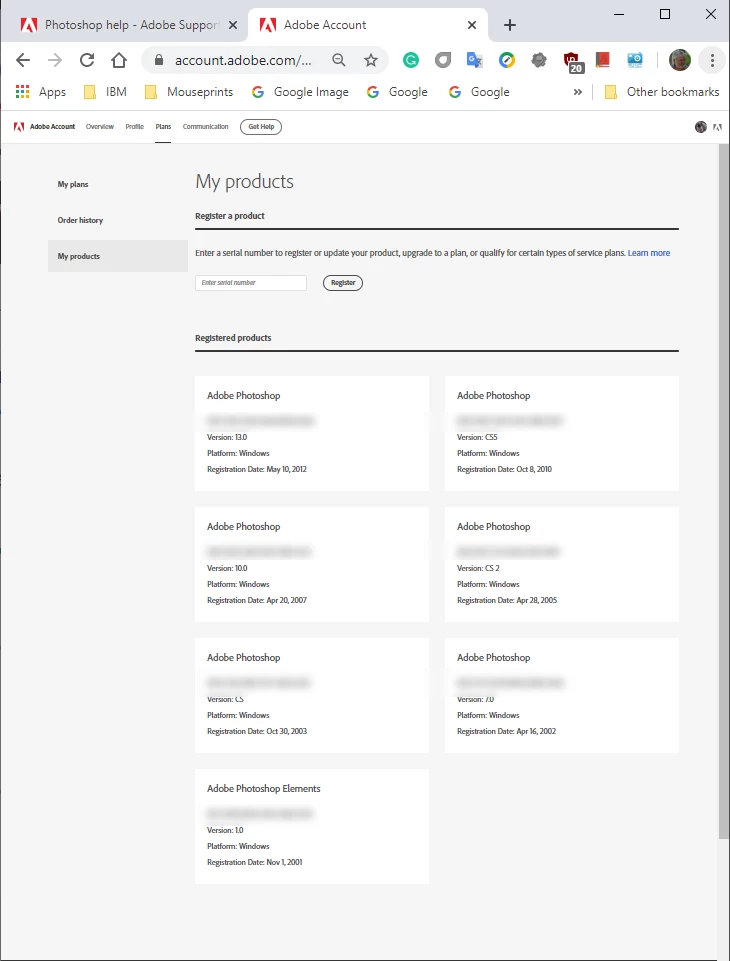Click the padlock site info icon

point(159,60)
